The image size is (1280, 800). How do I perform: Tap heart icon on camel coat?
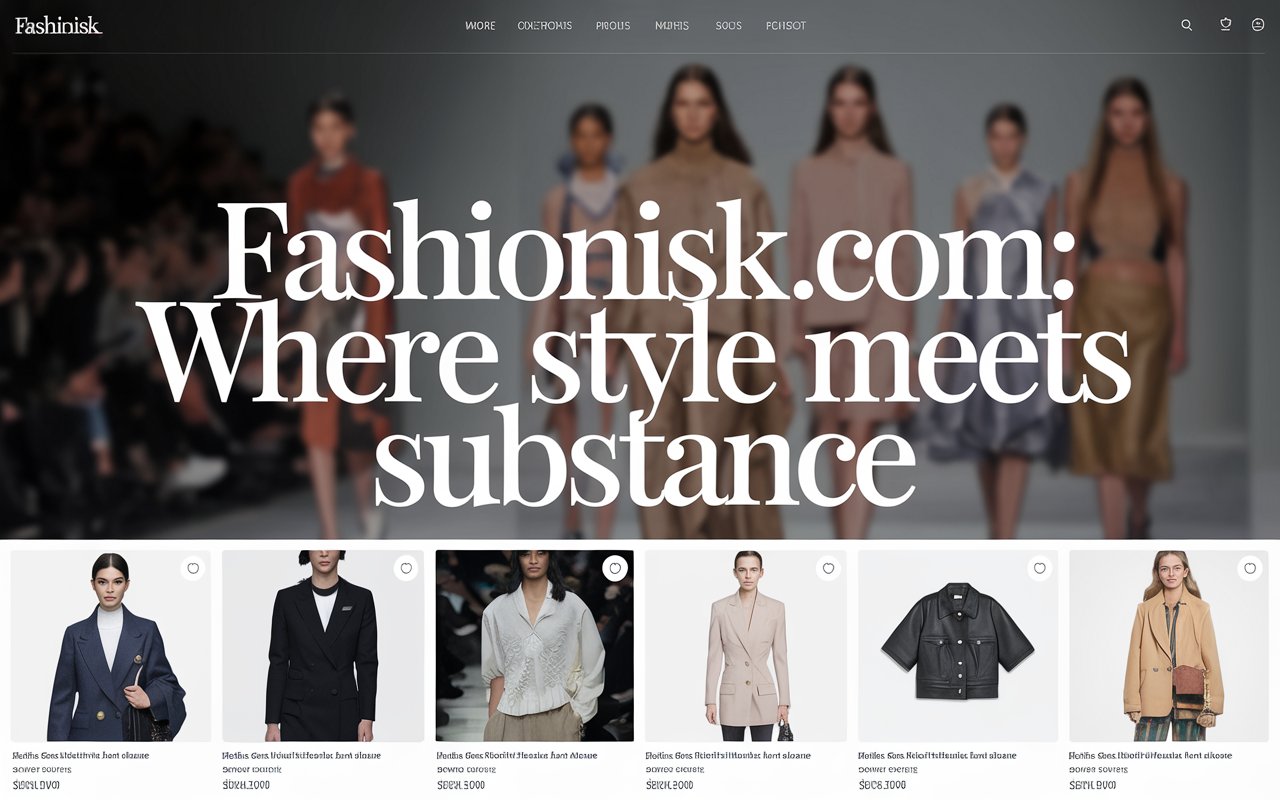(1249, 568)
